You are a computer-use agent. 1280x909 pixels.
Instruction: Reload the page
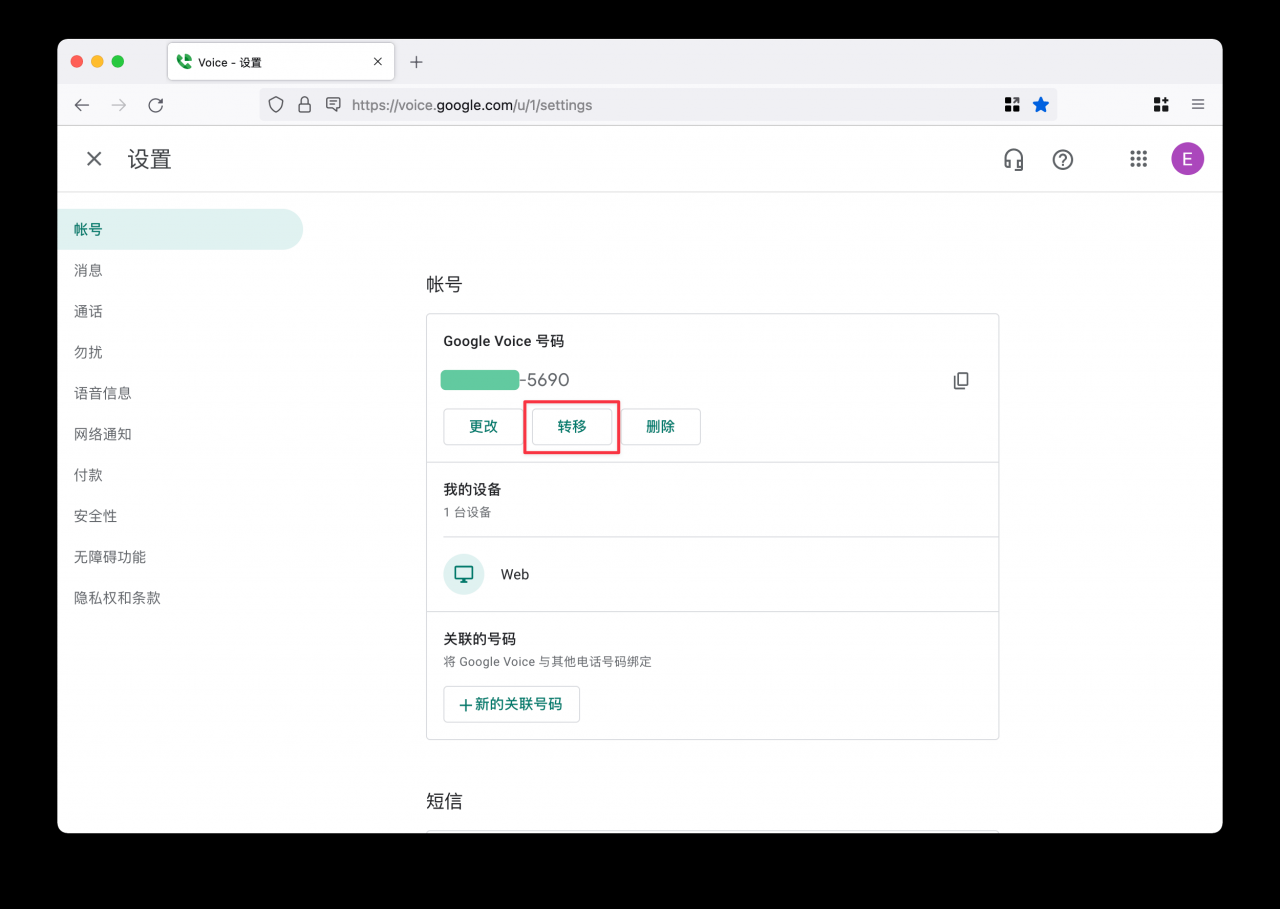[x=156, y=105]
